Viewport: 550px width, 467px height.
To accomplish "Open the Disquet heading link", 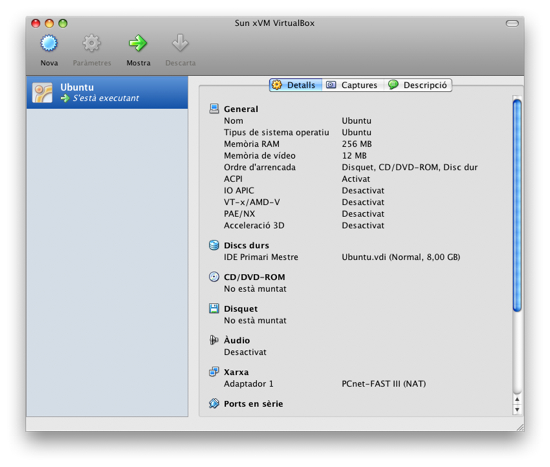I will (x=241, y=309).
